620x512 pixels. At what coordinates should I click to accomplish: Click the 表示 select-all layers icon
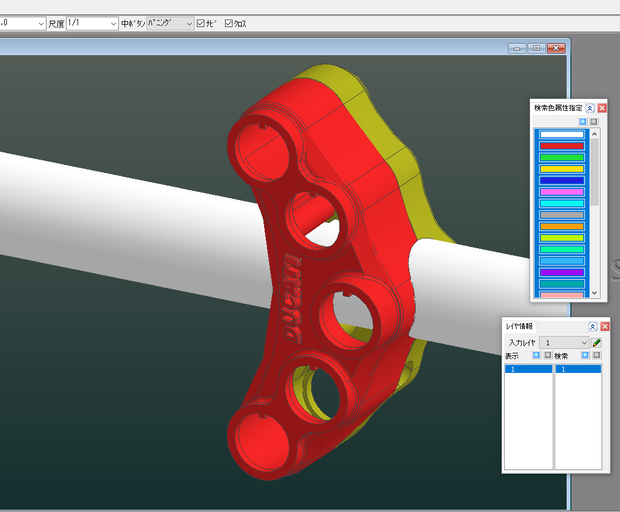coord(536,355)
